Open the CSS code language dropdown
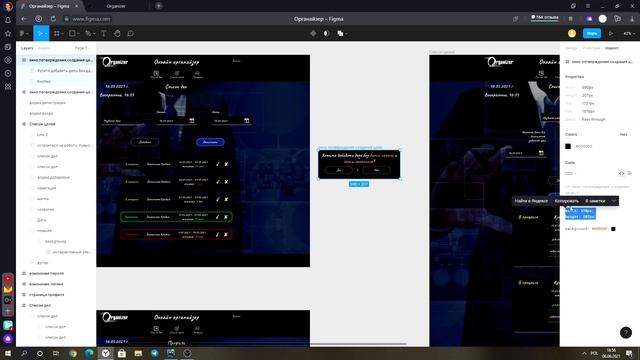This screenshot has height=360, width=640. [571, 173]
